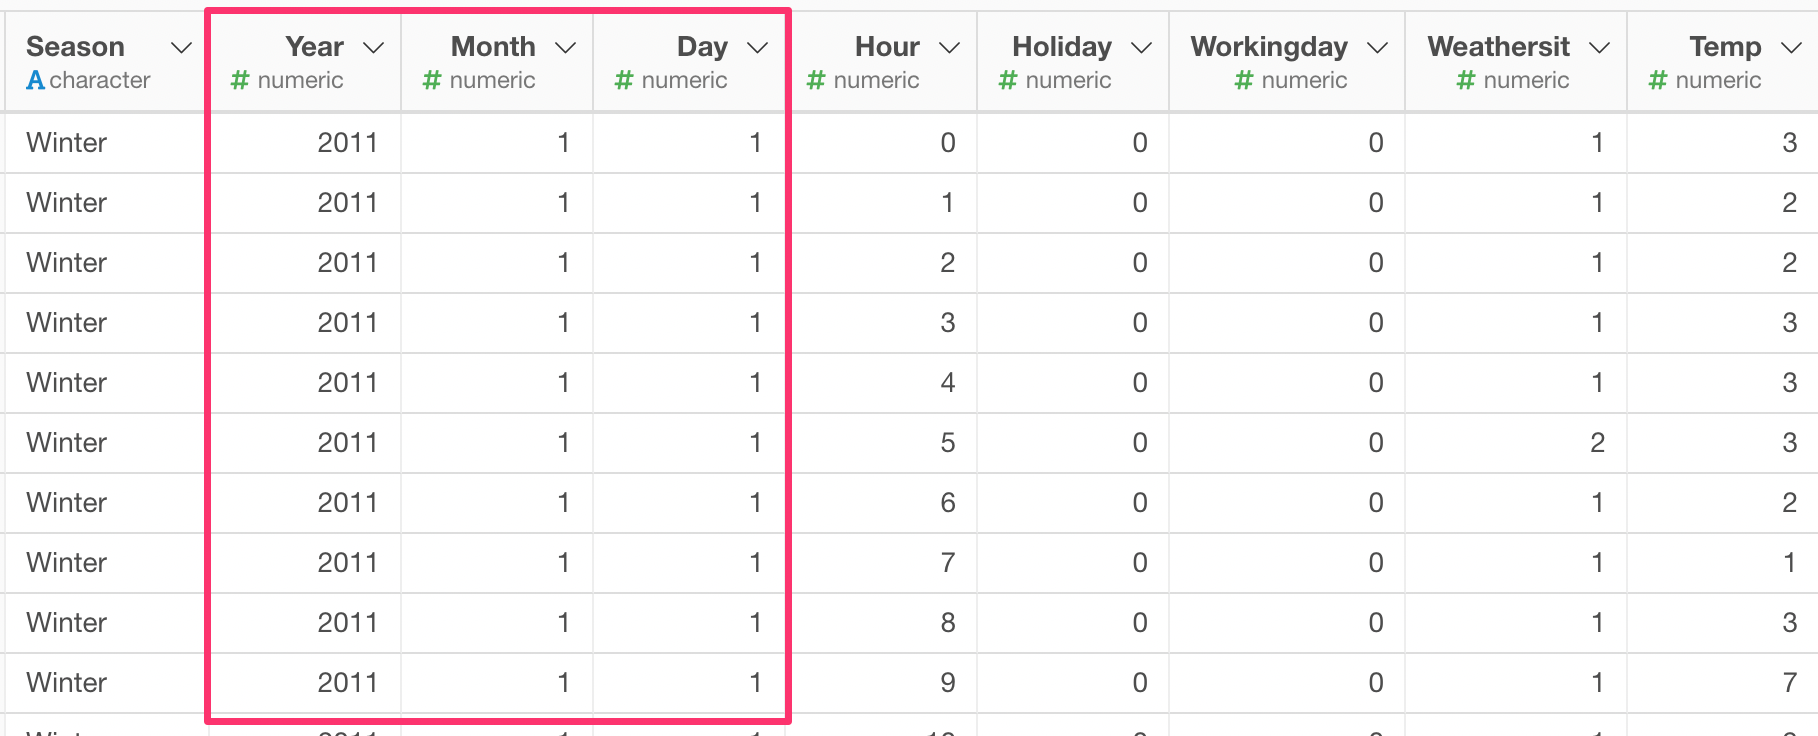Screen dimensions: 1818x736
Task: Expand the Month column menu chevron
Action: click(x=565, y=48)
